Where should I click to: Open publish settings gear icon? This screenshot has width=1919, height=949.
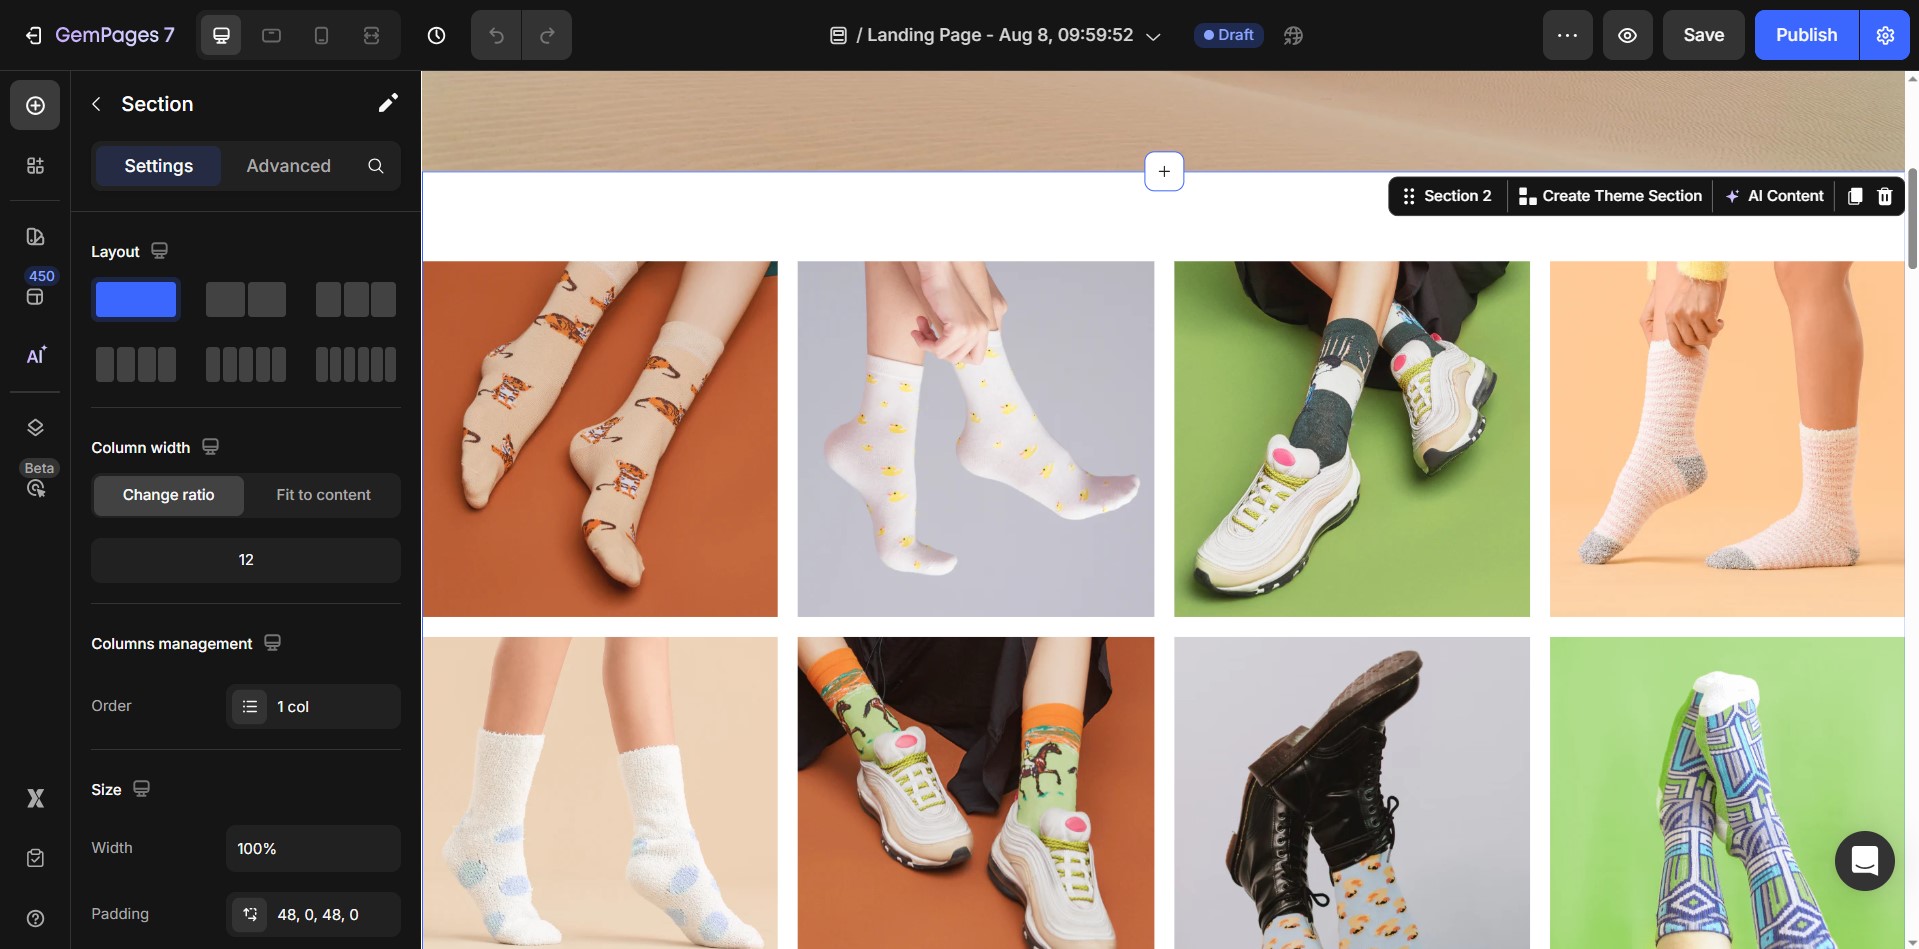(x=1885, y=36)
